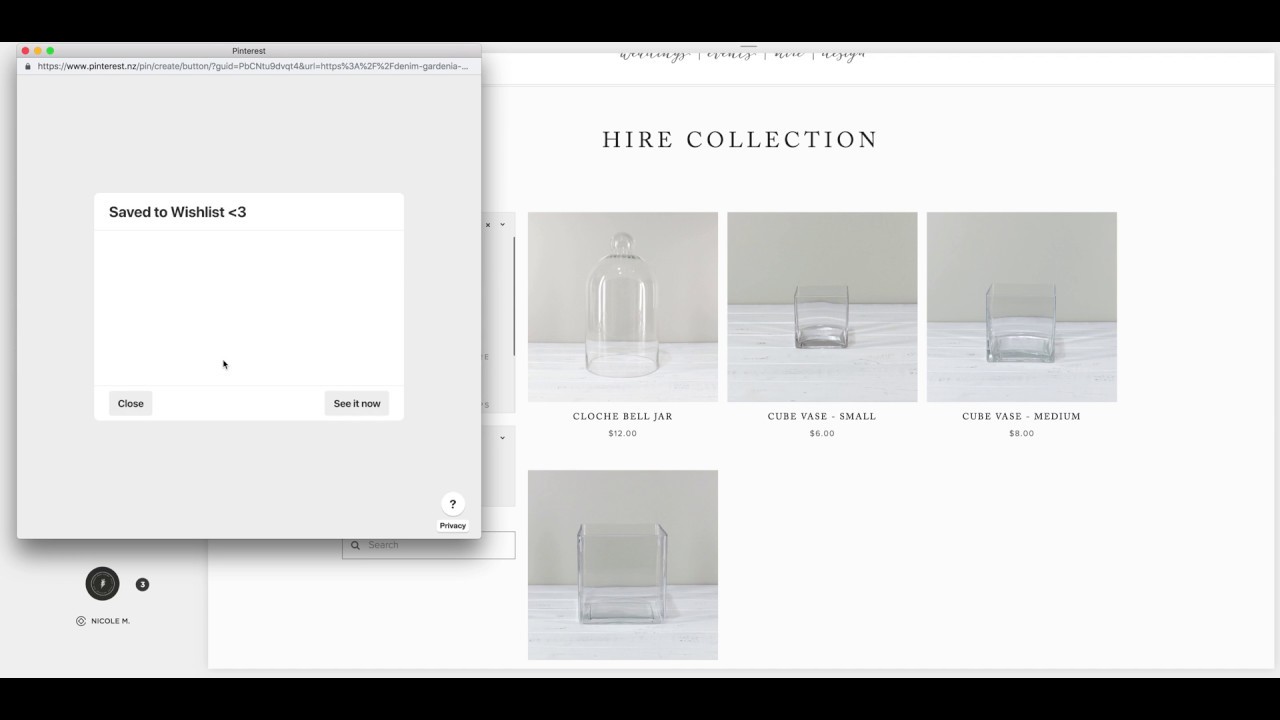Click the filter list scrollbar
The width and height of the screenshot is (1280, 720).
[x=514, y=296]
